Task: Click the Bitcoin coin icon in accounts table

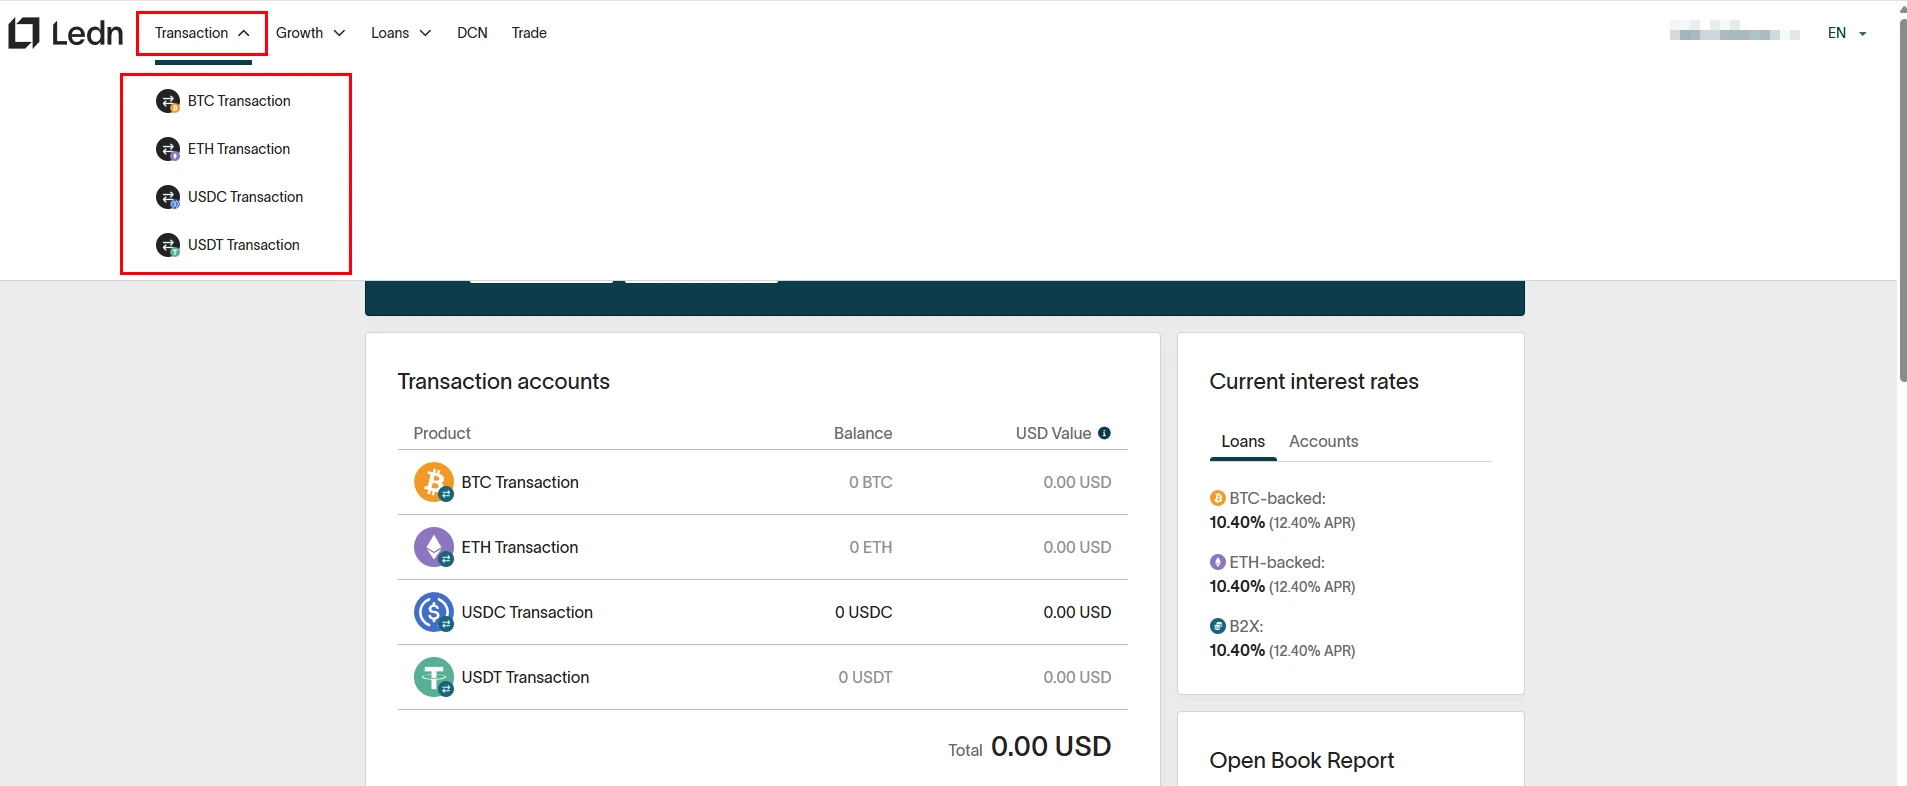Action: (434, 482)
